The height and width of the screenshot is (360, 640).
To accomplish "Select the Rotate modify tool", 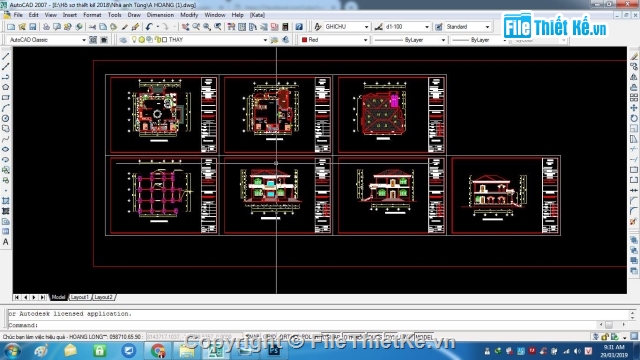I will pos(634,118).
